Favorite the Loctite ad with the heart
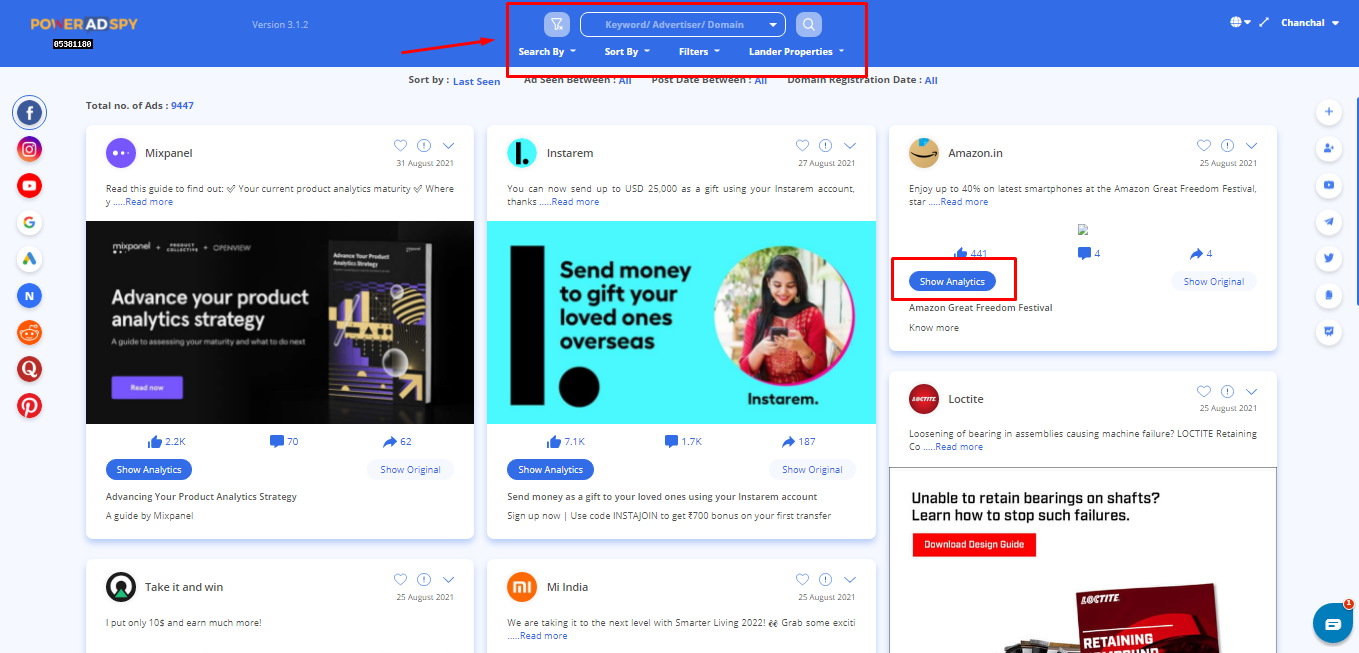The width and height of the screenshot is (1359, 653). (x=1204, y=392)
